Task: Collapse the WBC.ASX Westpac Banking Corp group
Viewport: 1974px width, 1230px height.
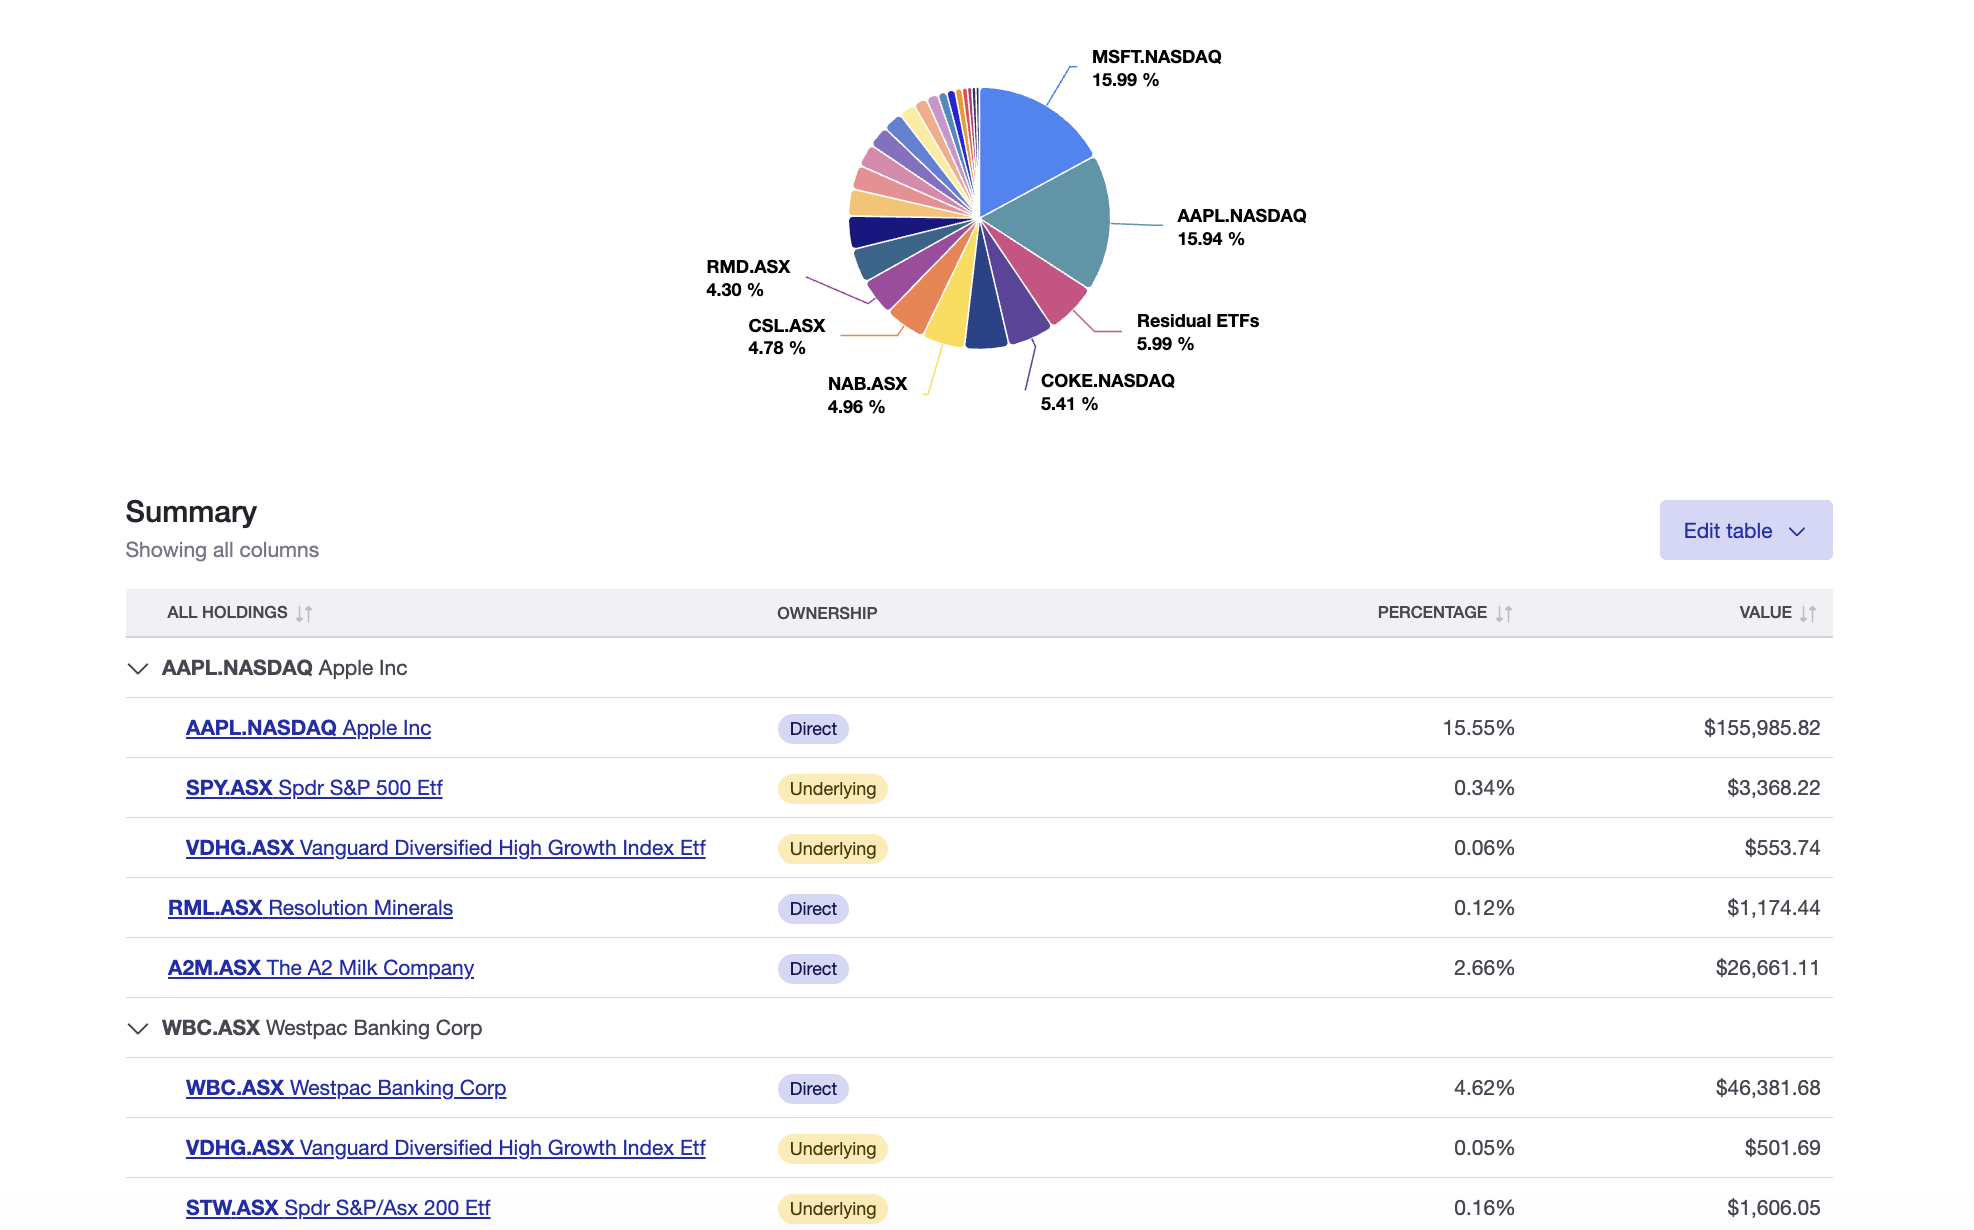Action: [x=137, y=1028]
